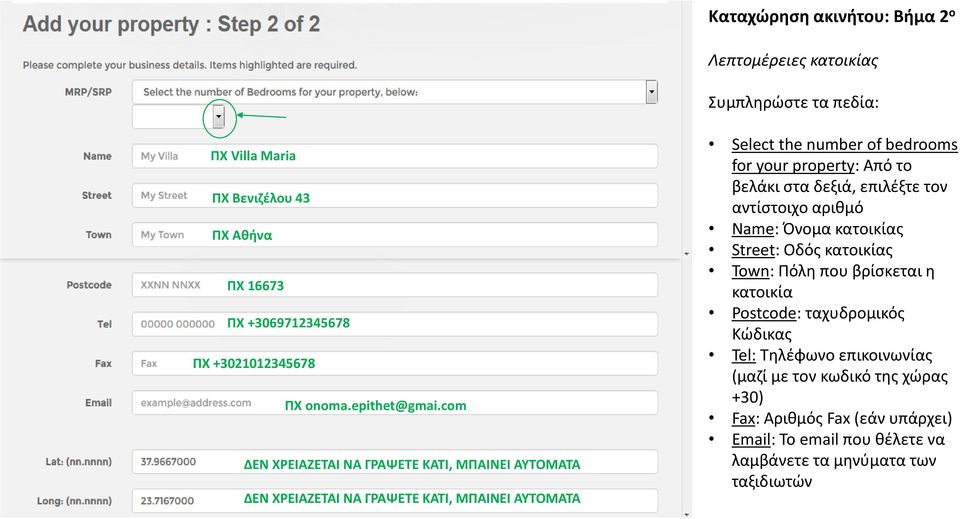960x519 pixels.
Task: Click the Long coordinate field
Action: (395, 501)
